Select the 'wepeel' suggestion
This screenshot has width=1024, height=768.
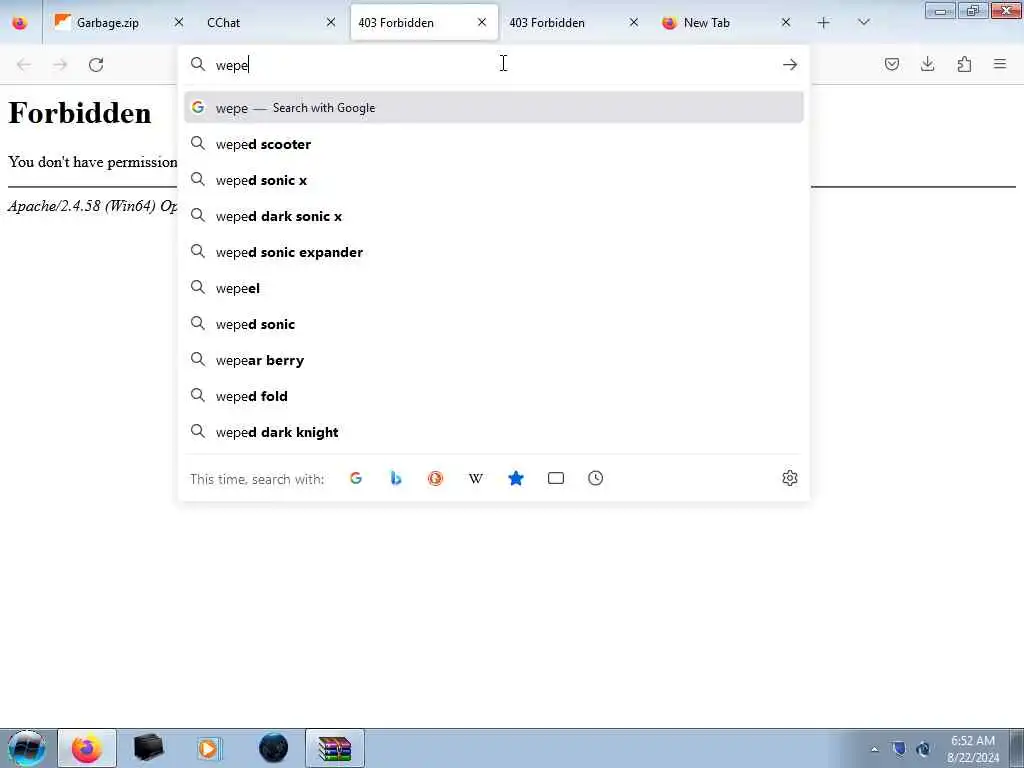point(494,288)
